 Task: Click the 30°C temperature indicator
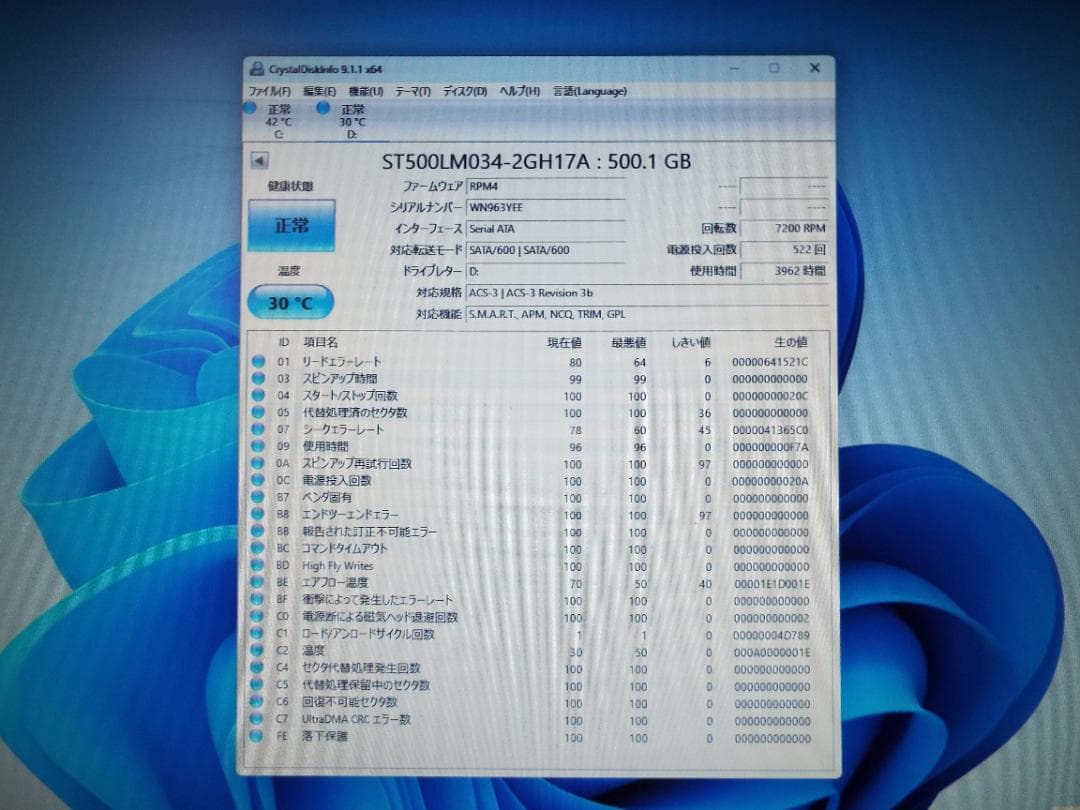pyautogui.click(x=289, y=302)
